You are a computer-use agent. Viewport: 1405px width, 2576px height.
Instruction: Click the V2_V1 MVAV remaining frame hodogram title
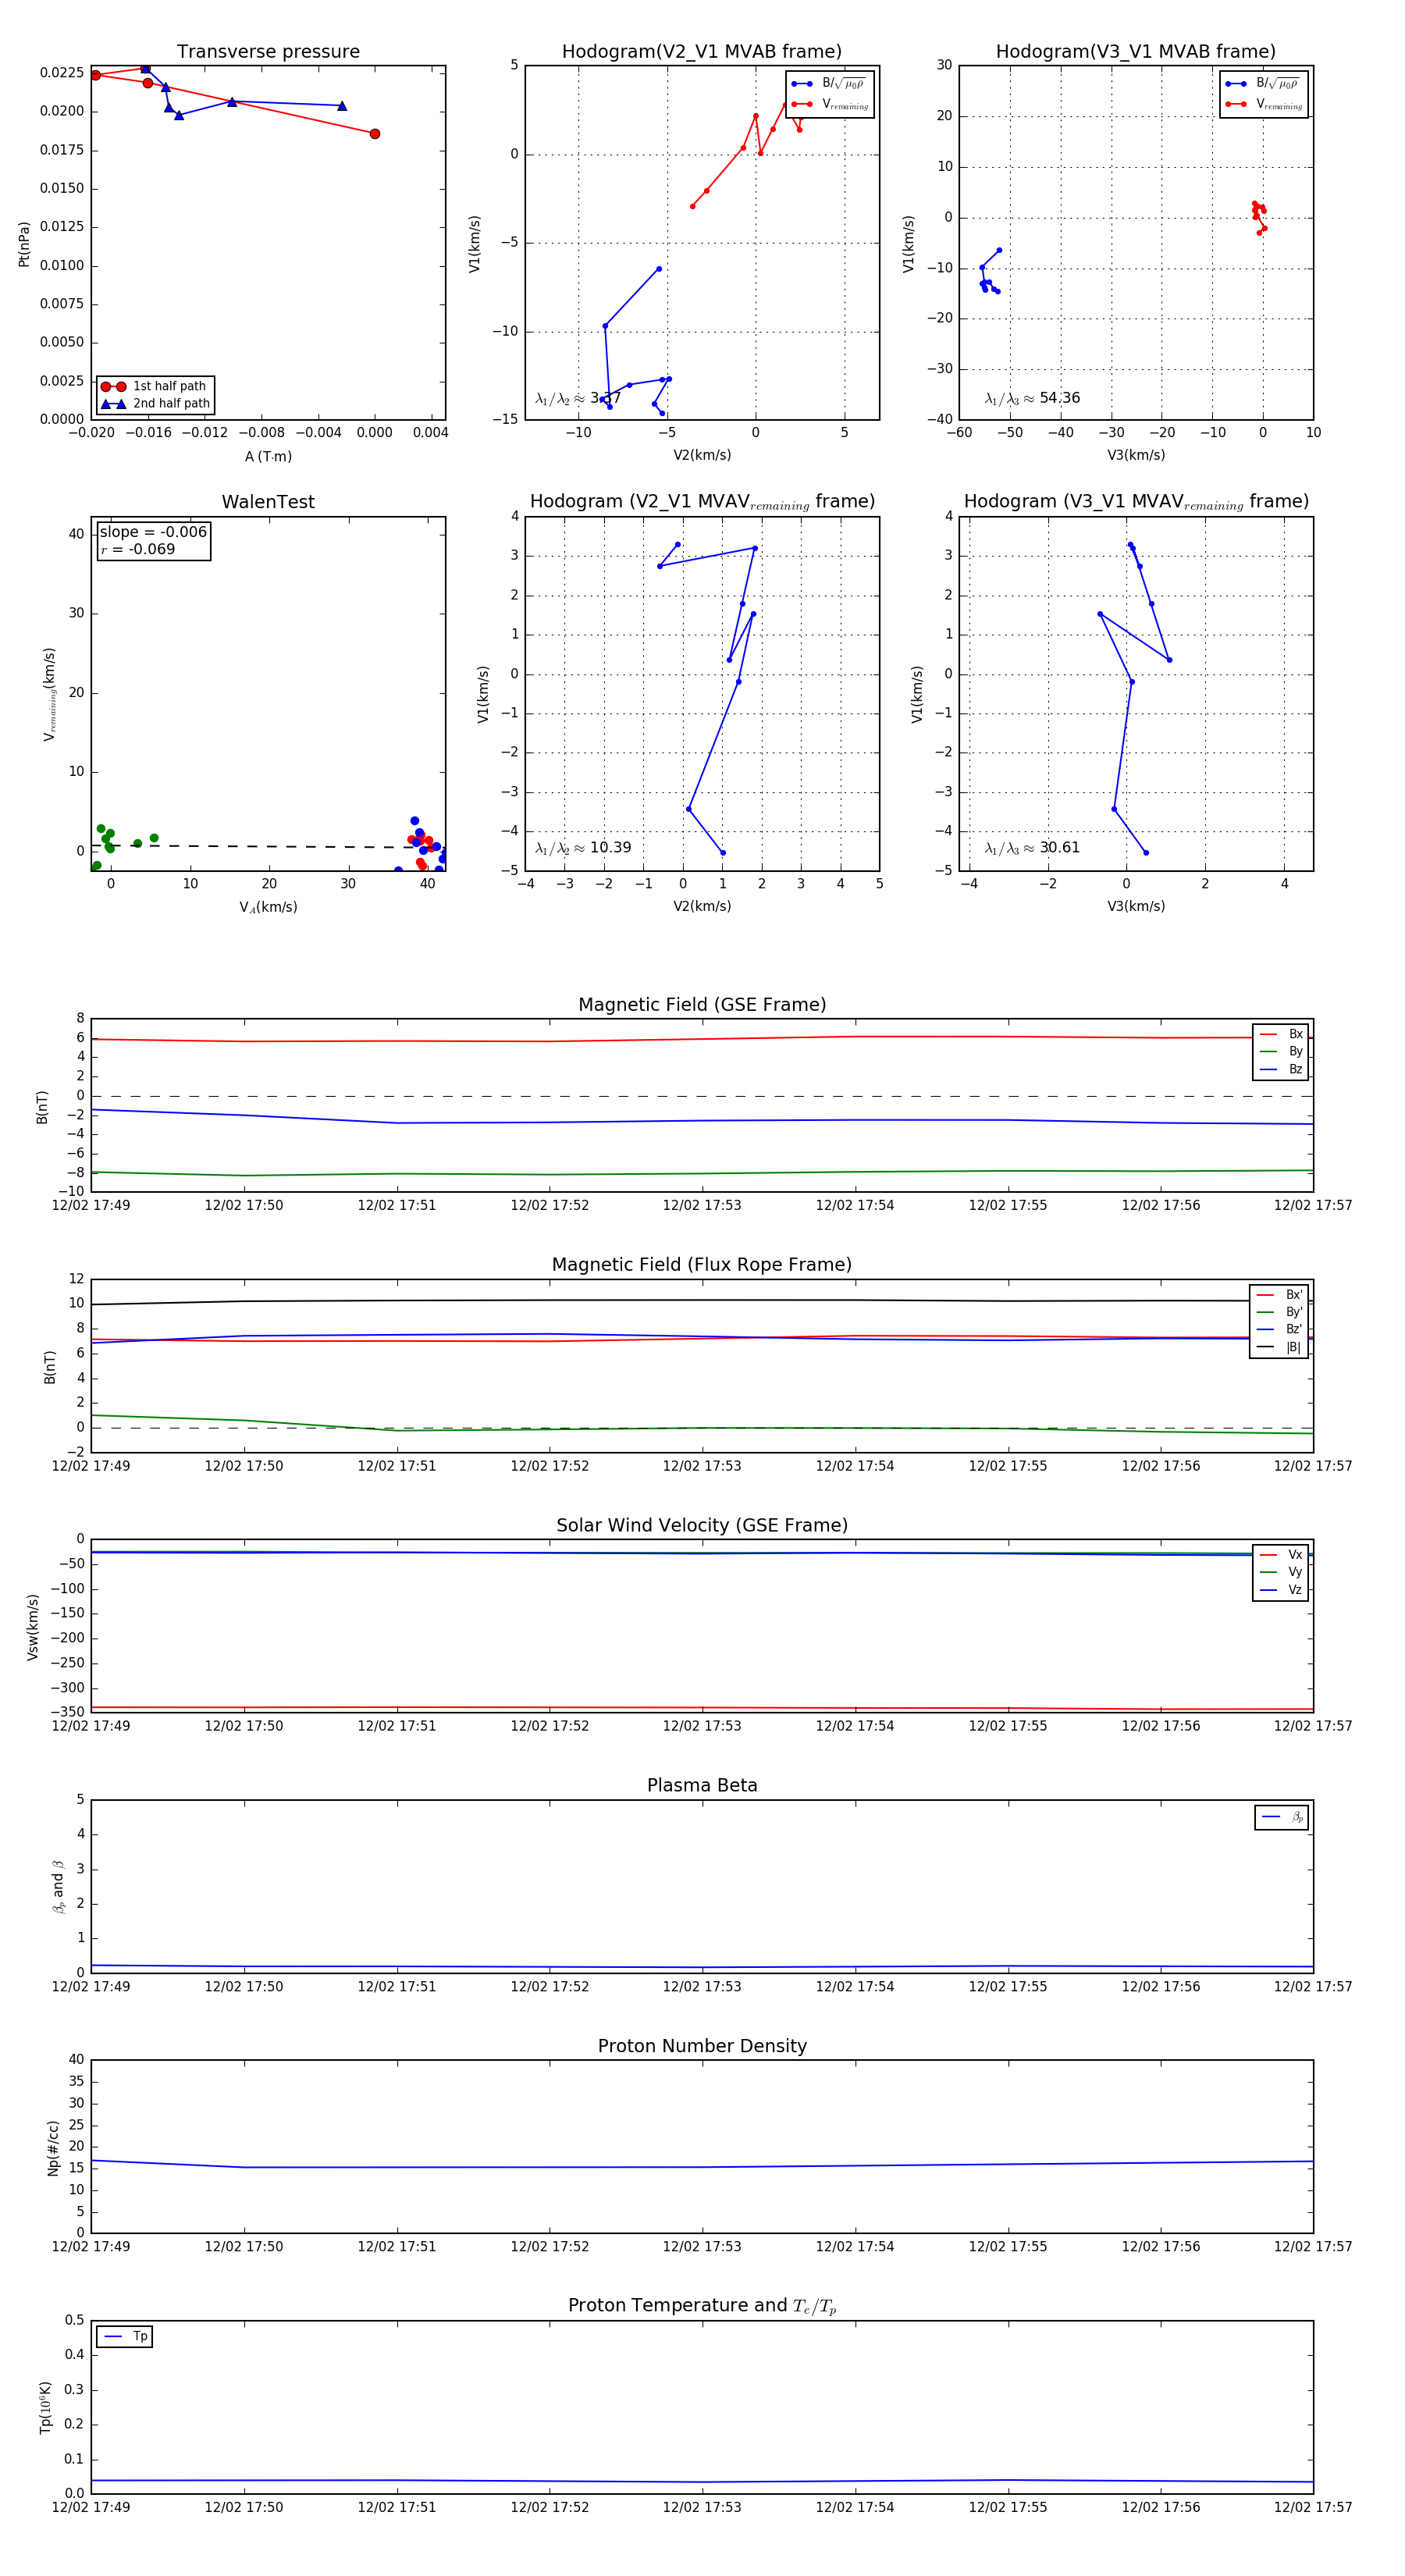pyautogui.click(x=702, y=502)
